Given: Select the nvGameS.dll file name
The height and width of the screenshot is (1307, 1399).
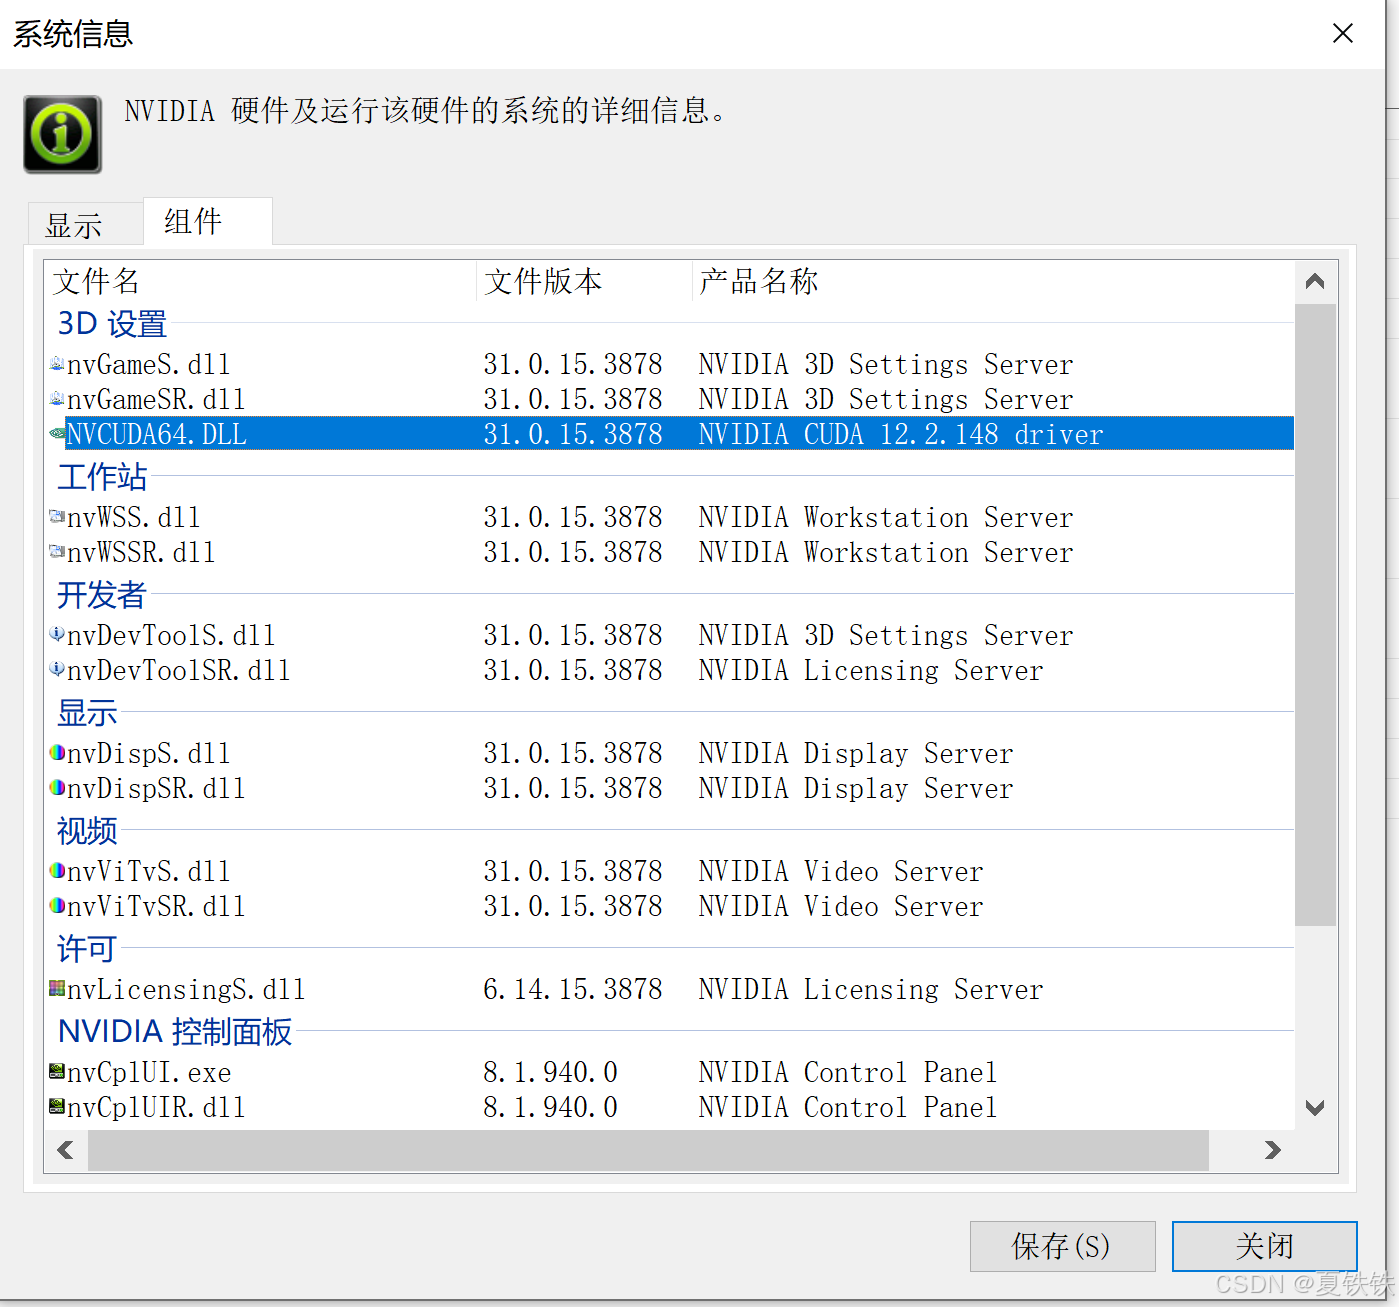Looking at the screenshot, I should pyautogui.click(x=149, y=364).
